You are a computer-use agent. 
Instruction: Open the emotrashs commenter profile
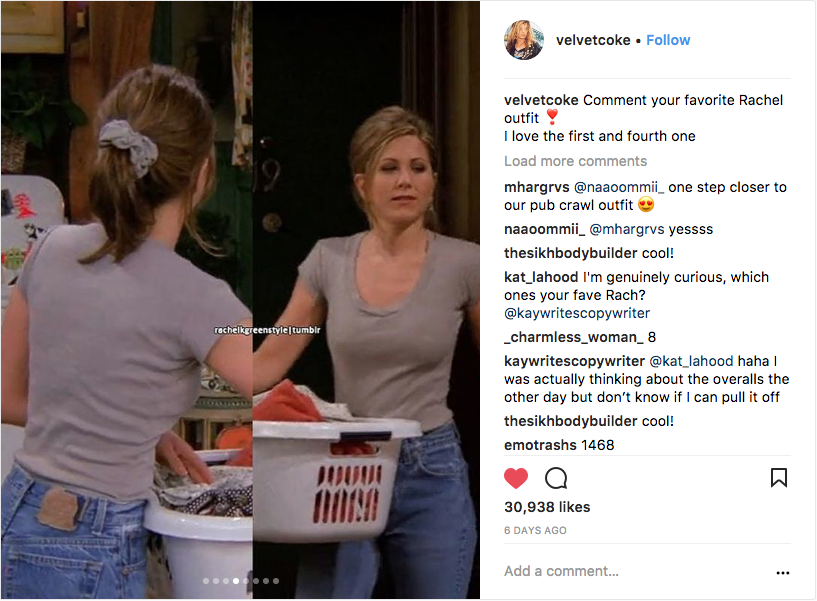click(x=540, y=445)
